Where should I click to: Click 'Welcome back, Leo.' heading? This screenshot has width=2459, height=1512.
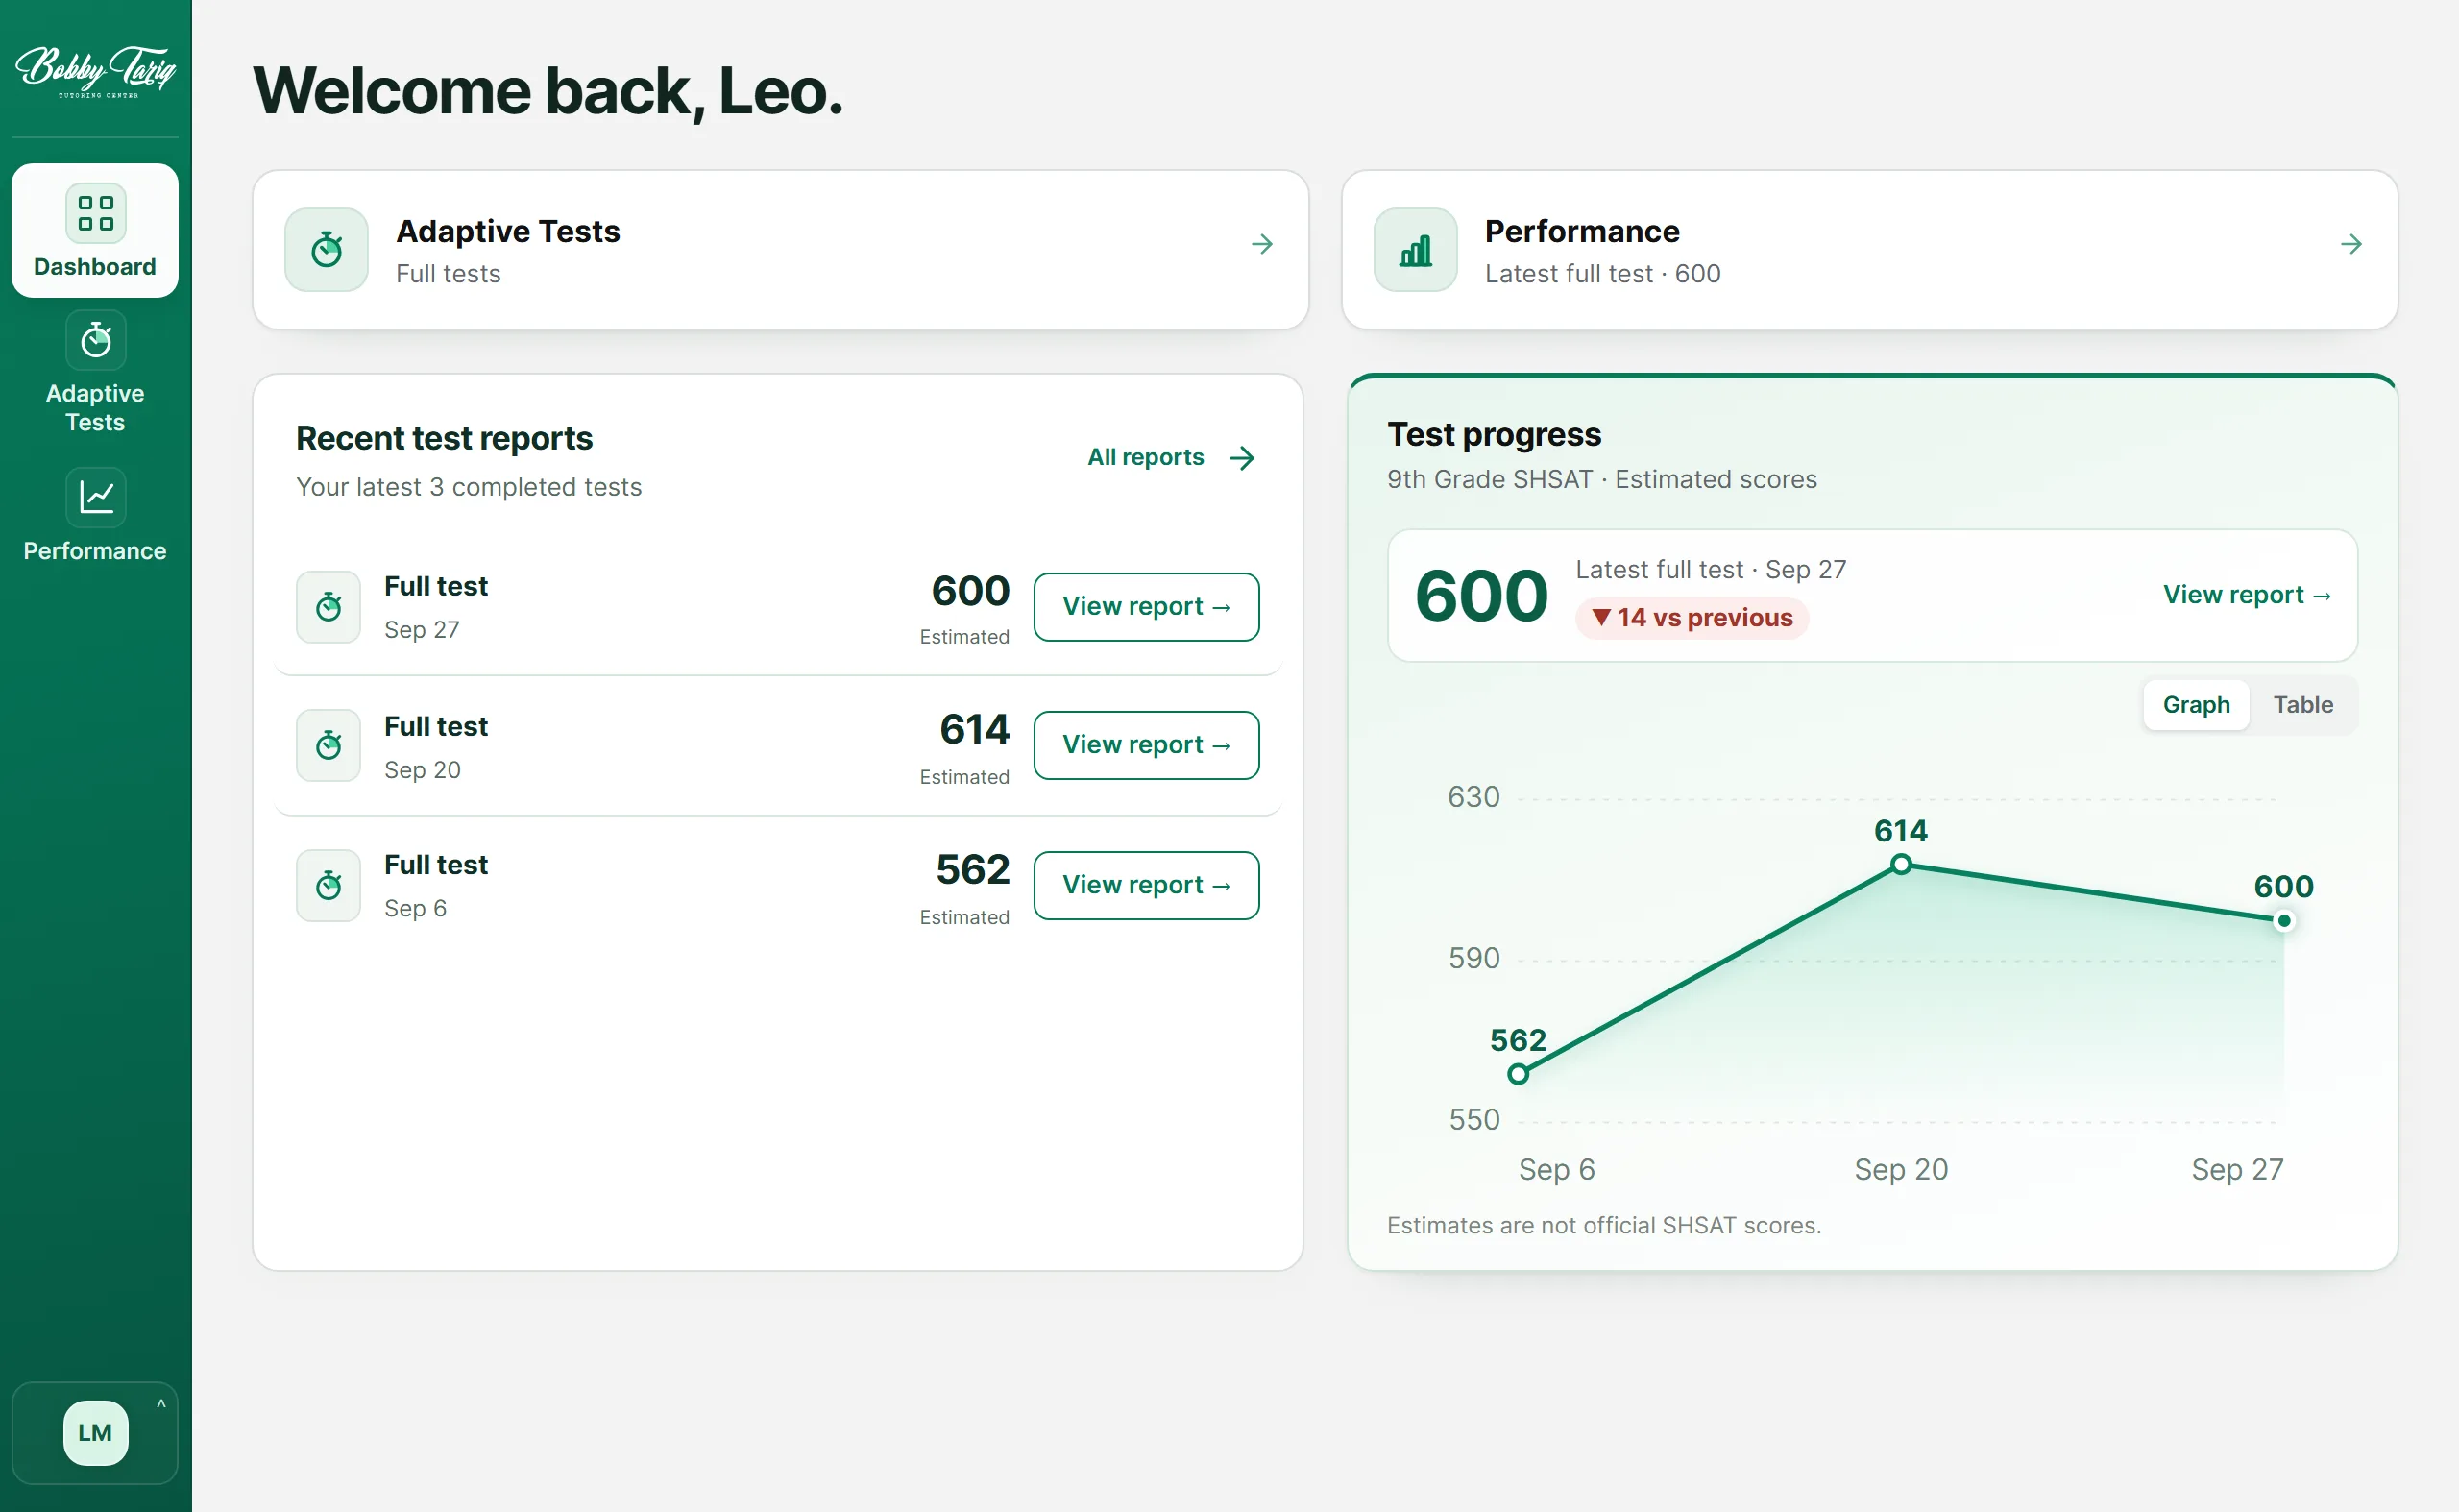point(548,92)
